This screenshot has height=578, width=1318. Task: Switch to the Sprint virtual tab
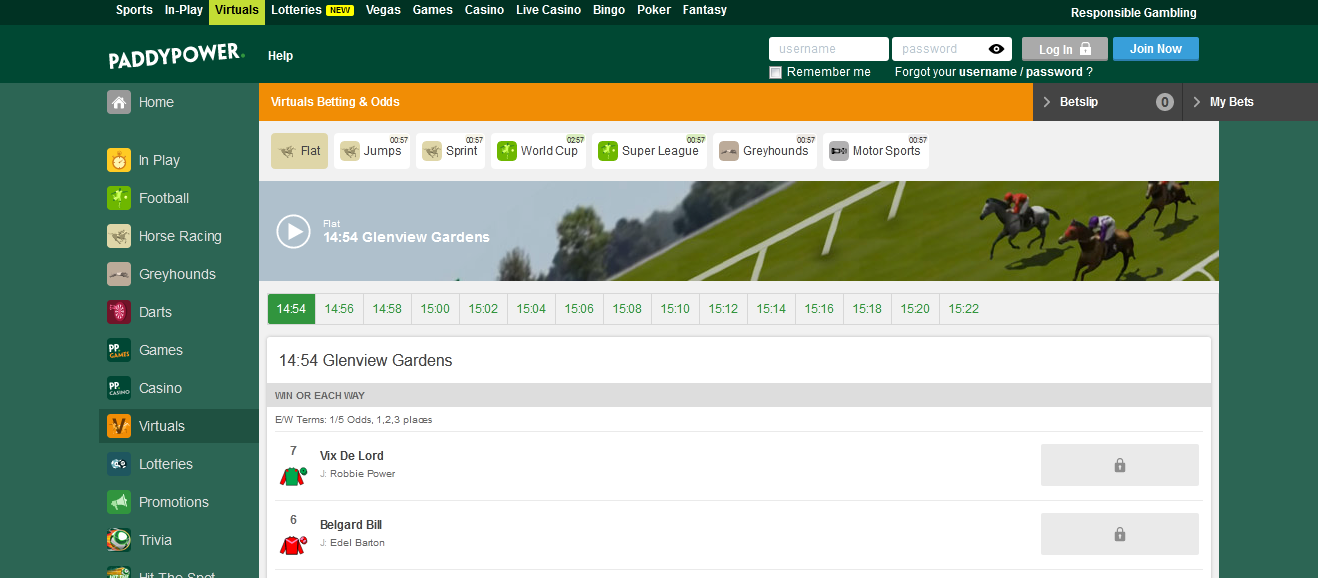[451, 151]
